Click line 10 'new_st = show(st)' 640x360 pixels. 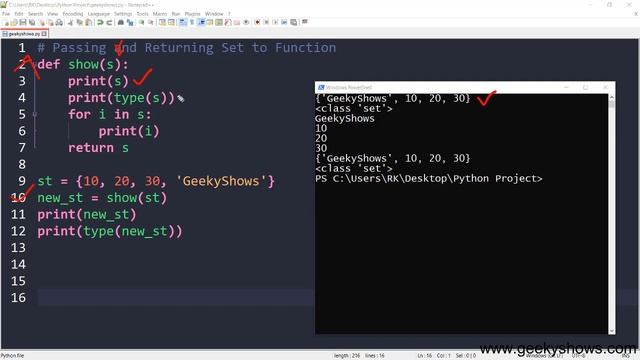pyautogui.click(x=102, y=198)
